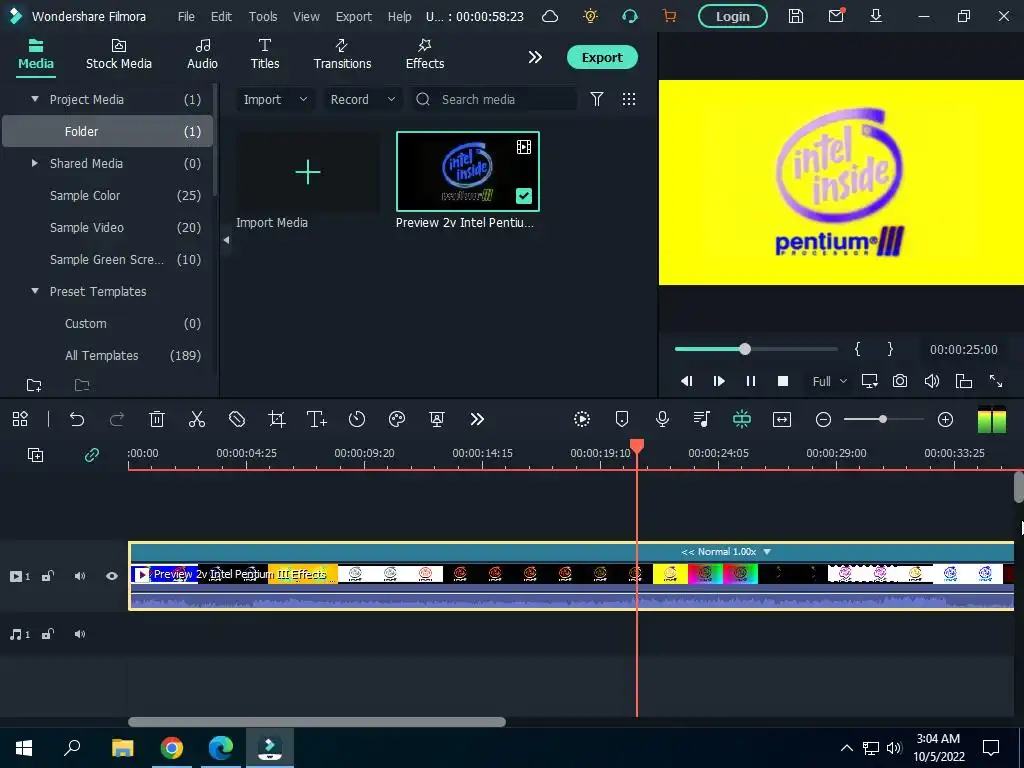Collapse the media side panel arrow
This screenshot has height=768, width=1024.
226,240
